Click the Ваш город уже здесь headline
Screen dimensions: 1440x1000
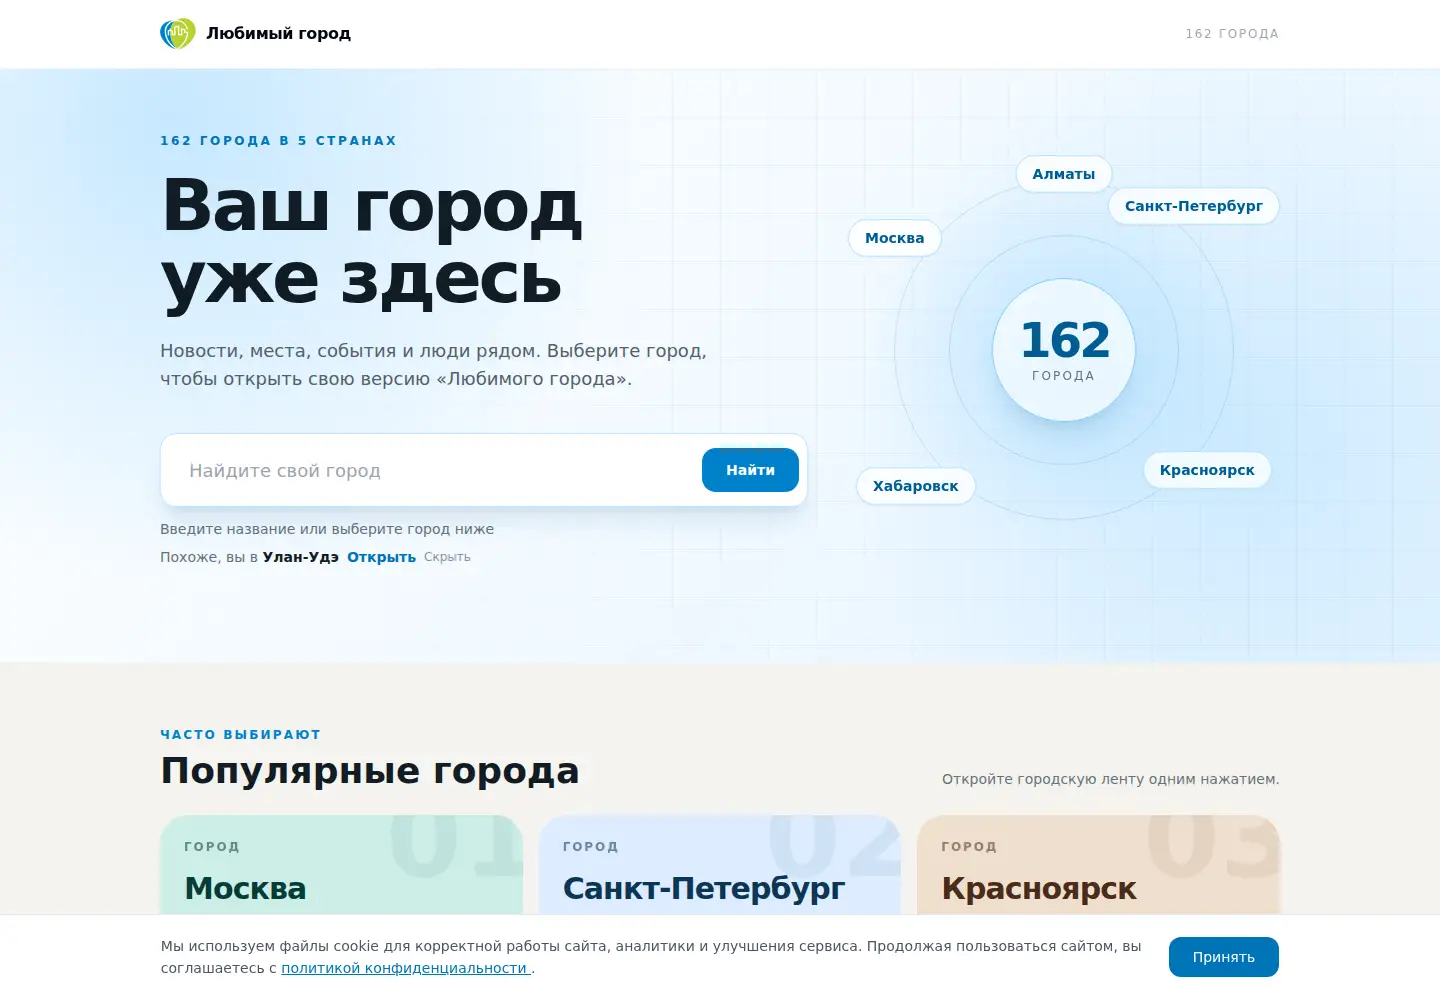[x=371, y=243]
